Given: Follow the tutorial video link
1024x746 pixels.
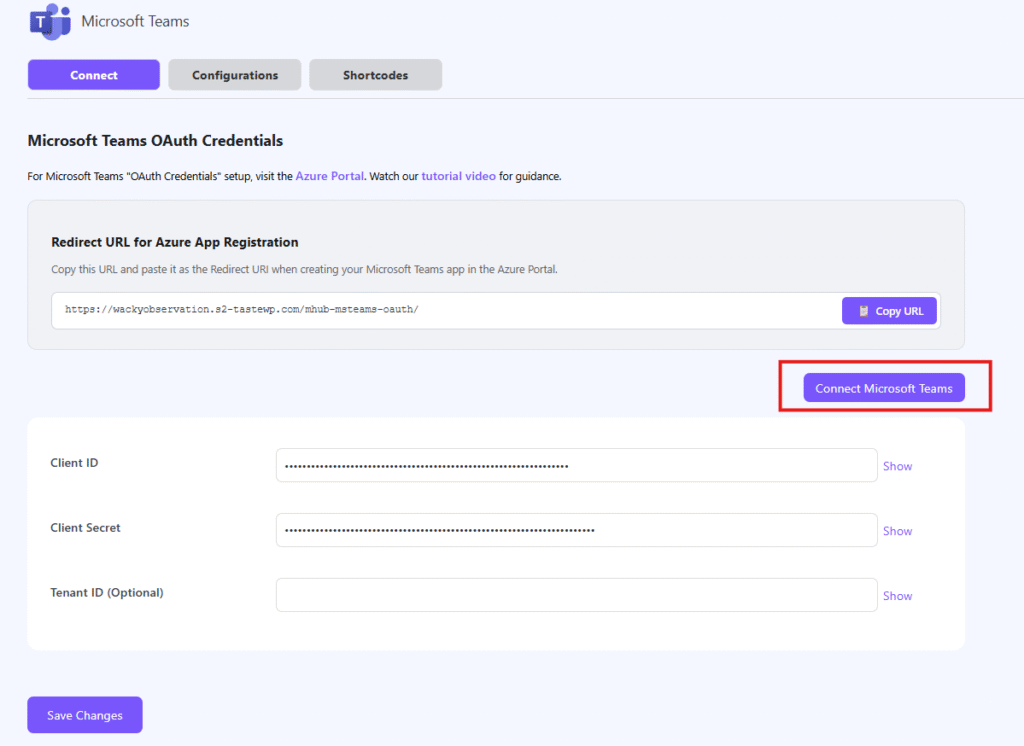Looking at the screenshot, I should pos(458,176).
